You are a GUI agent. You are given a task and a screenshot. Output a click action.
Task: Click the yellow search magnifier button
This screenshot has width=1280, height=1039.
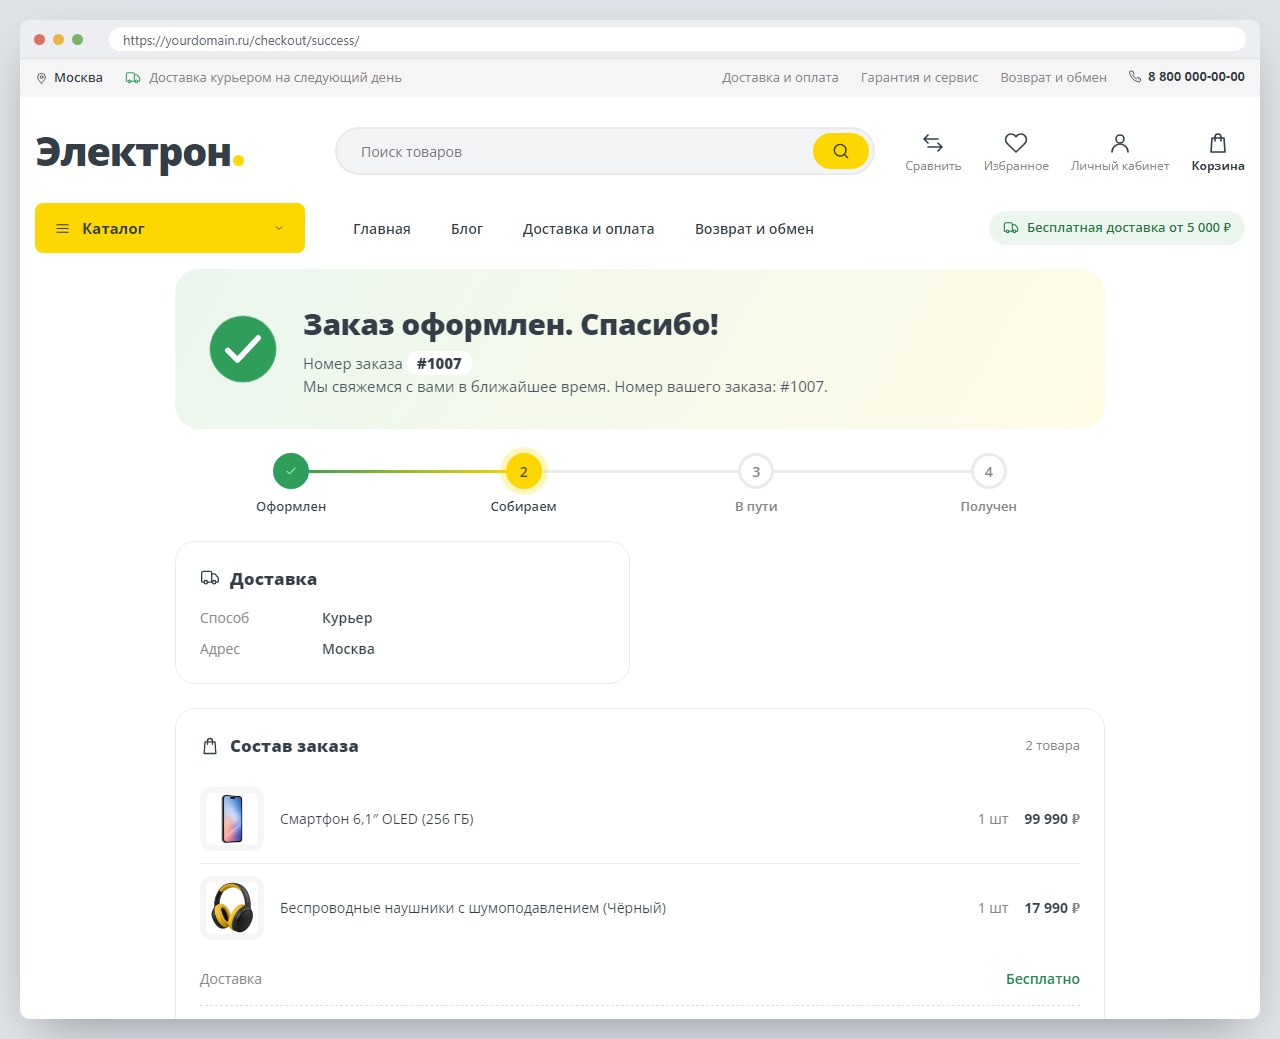(840, 151)
